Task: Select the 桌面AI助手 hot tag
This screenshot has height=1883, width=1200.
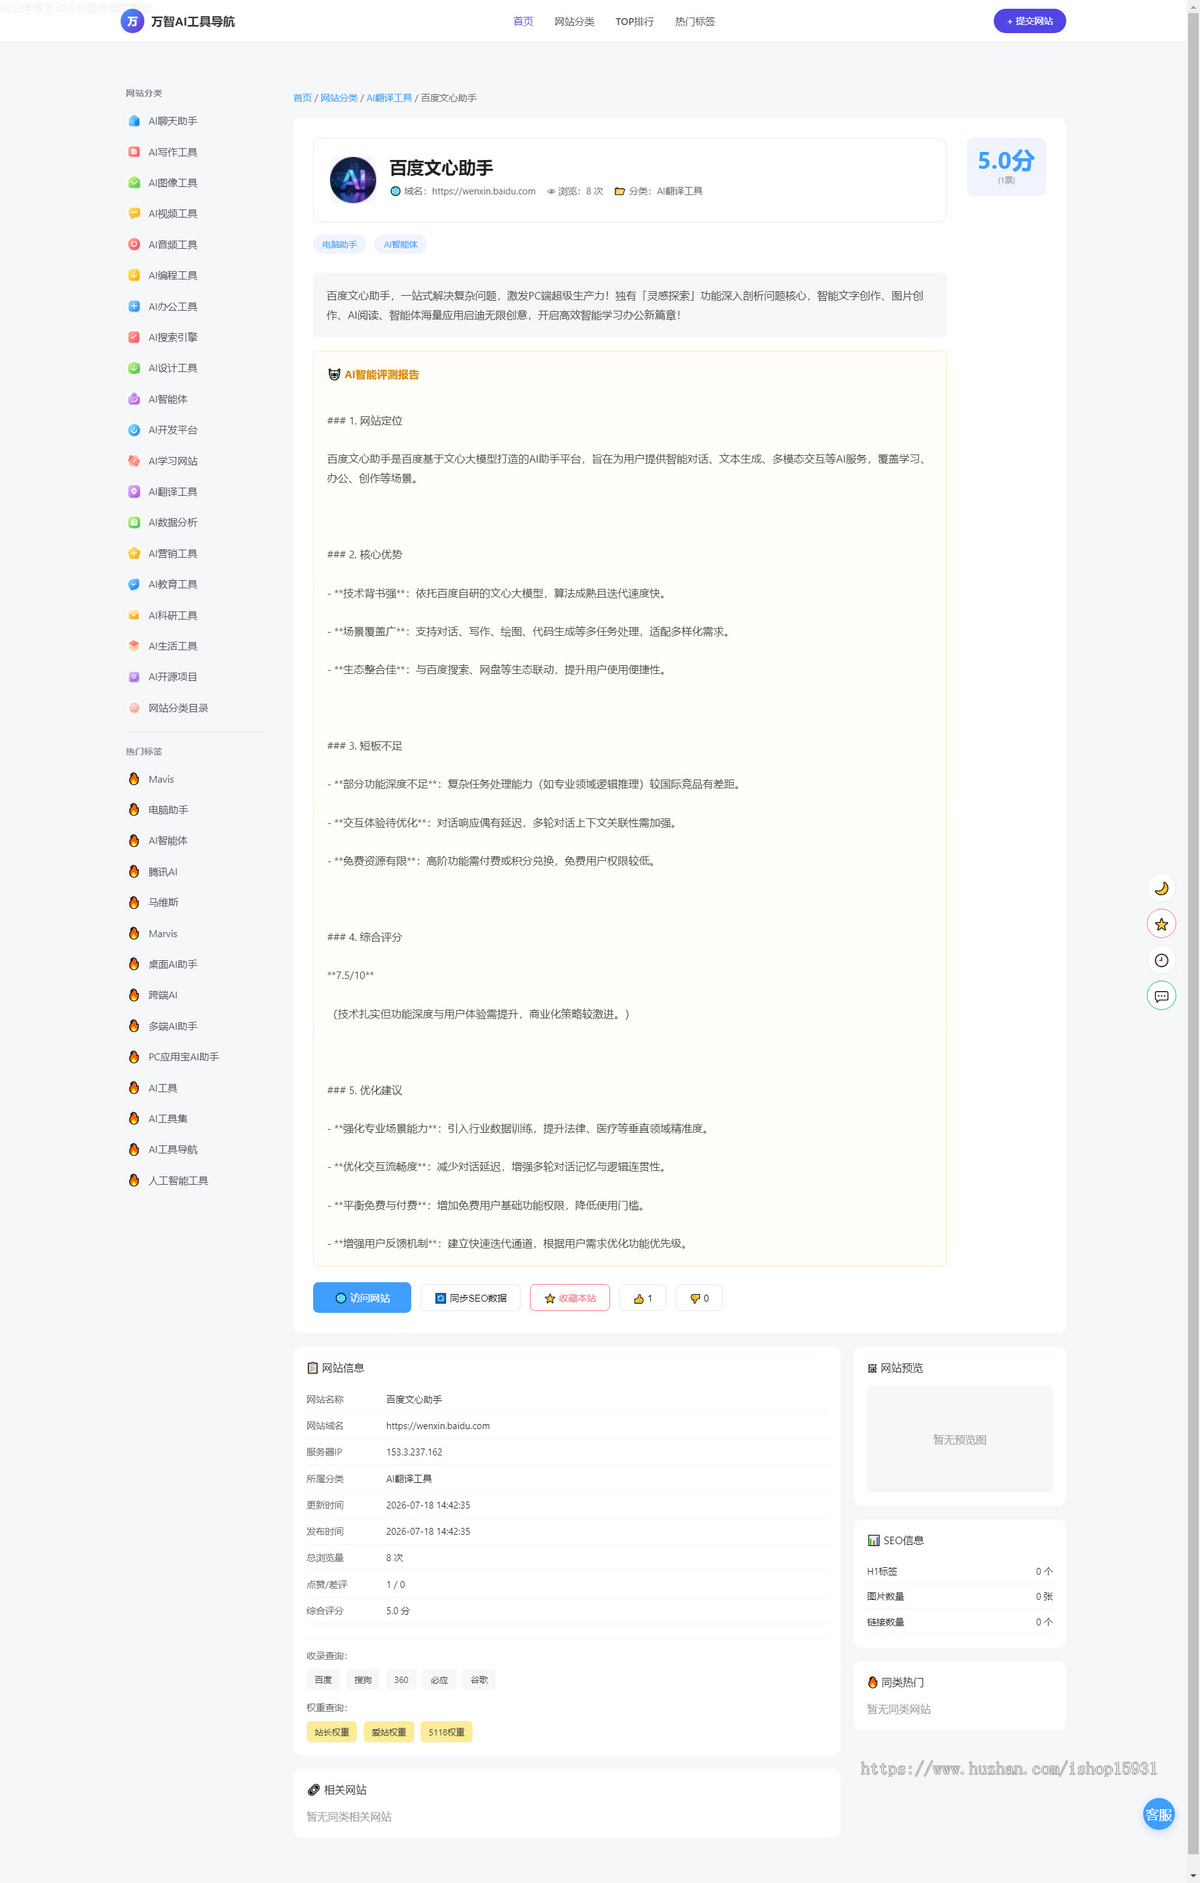Action: point(173,964)
